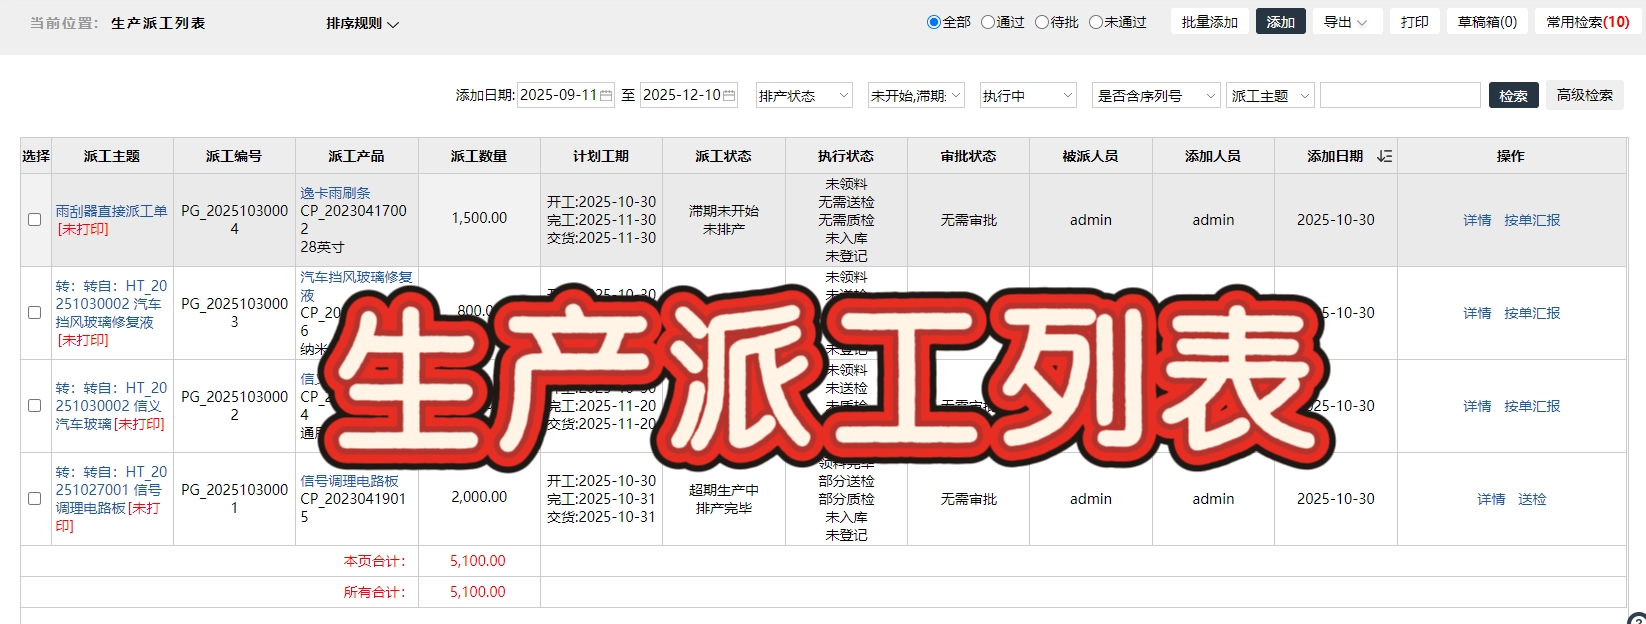Open 常用检索(10) saved searches

pos(1588,22)
